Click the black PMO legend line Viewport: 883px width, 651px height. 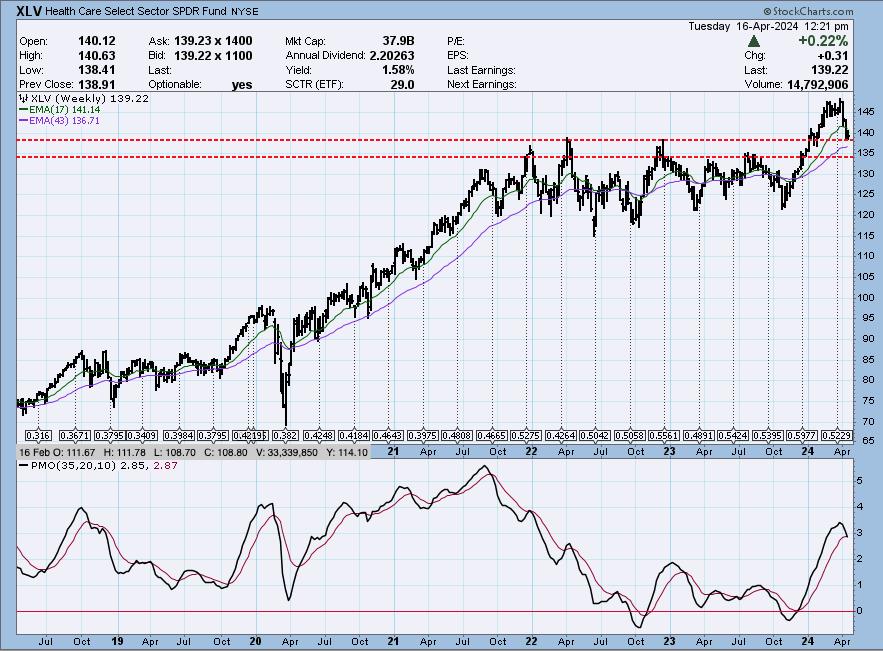coord(24,466)
